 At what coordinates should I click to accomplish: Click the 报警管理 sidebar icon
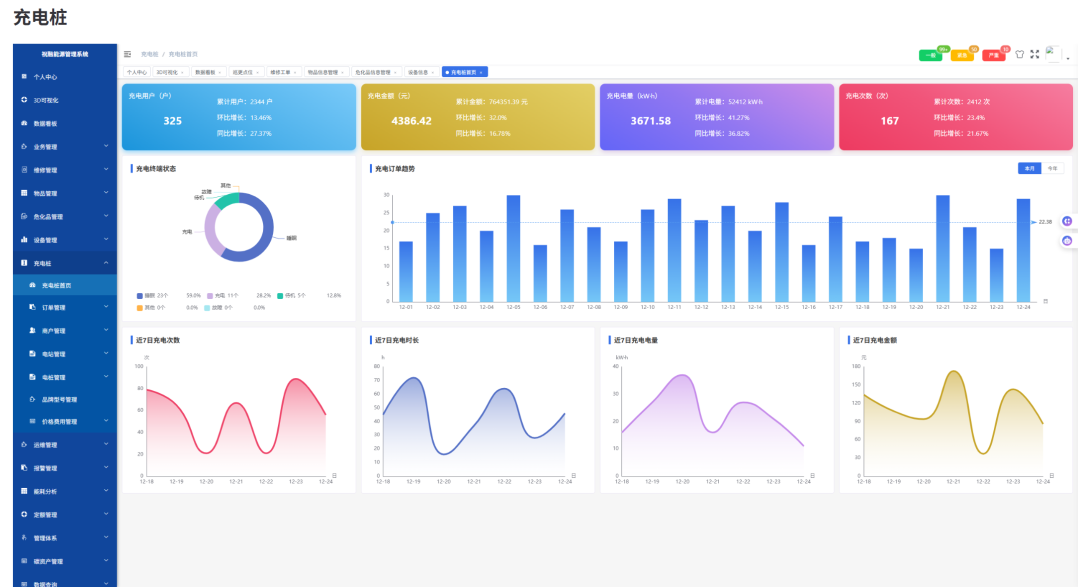24,468
